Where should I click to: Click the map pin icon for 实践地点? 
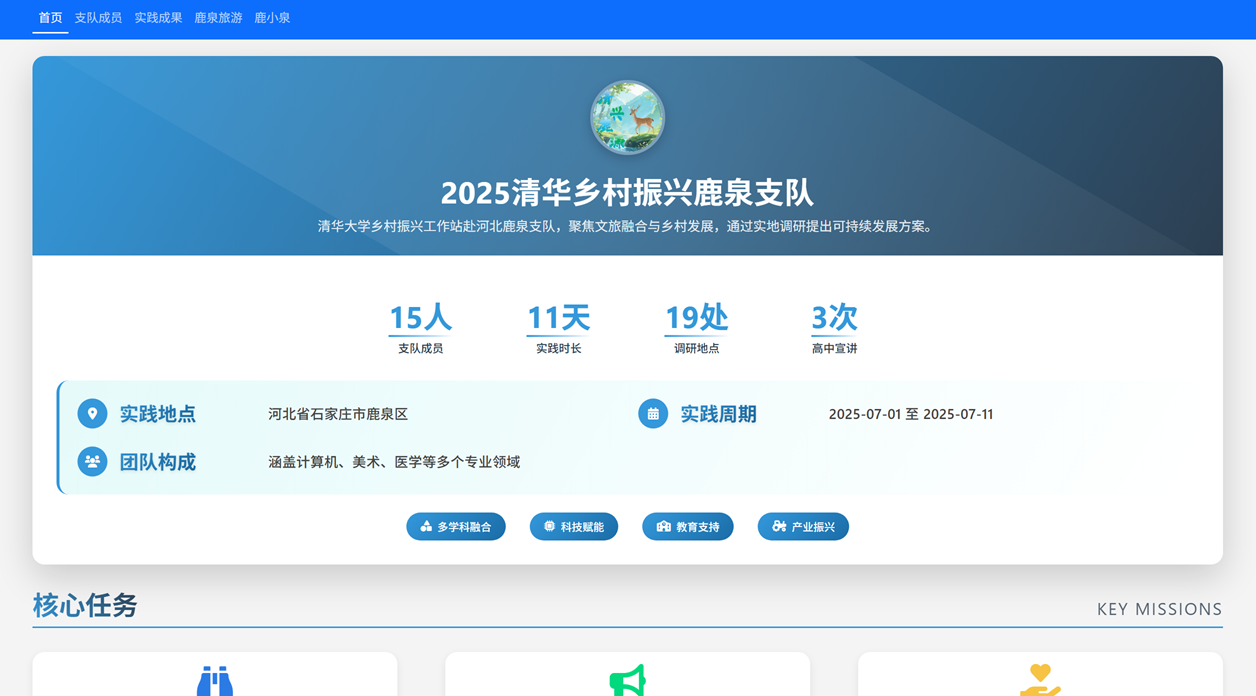(92, 413)
